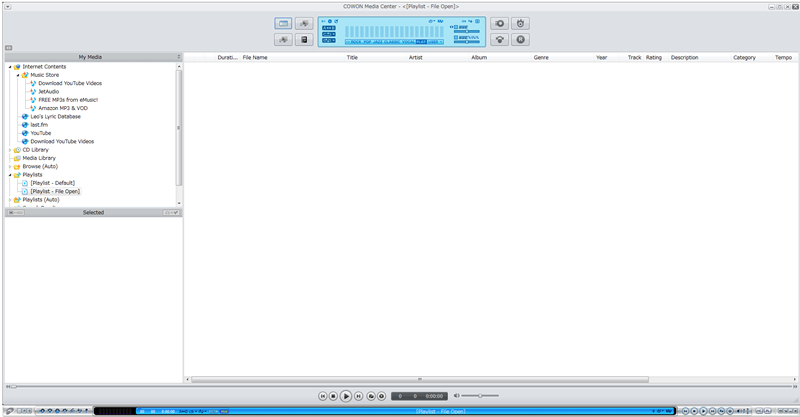Expand the CD Library tree node
This screenshot has width=800, height=417.
(x=10, y=150)
